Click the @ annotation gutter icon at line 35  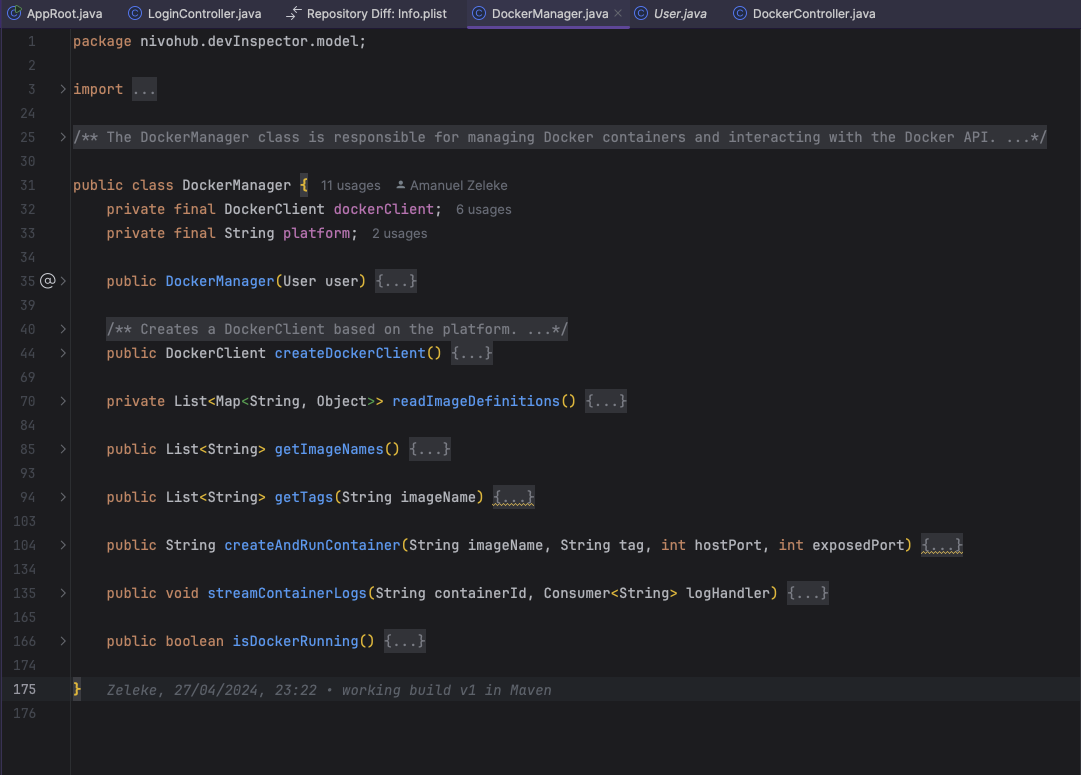(x=47, y=281)
